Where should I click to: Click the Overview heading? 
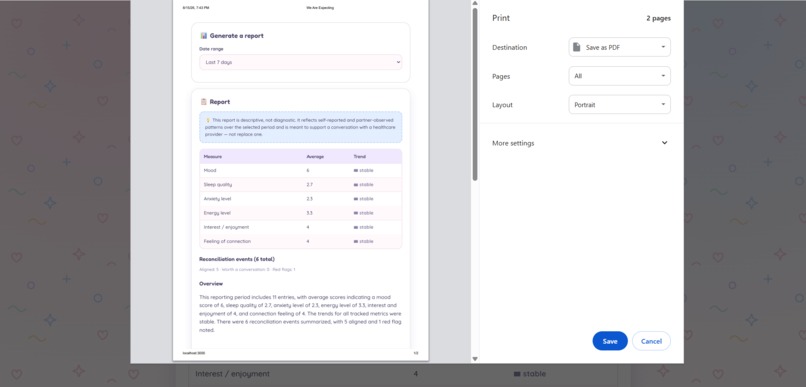click(211, 284)
